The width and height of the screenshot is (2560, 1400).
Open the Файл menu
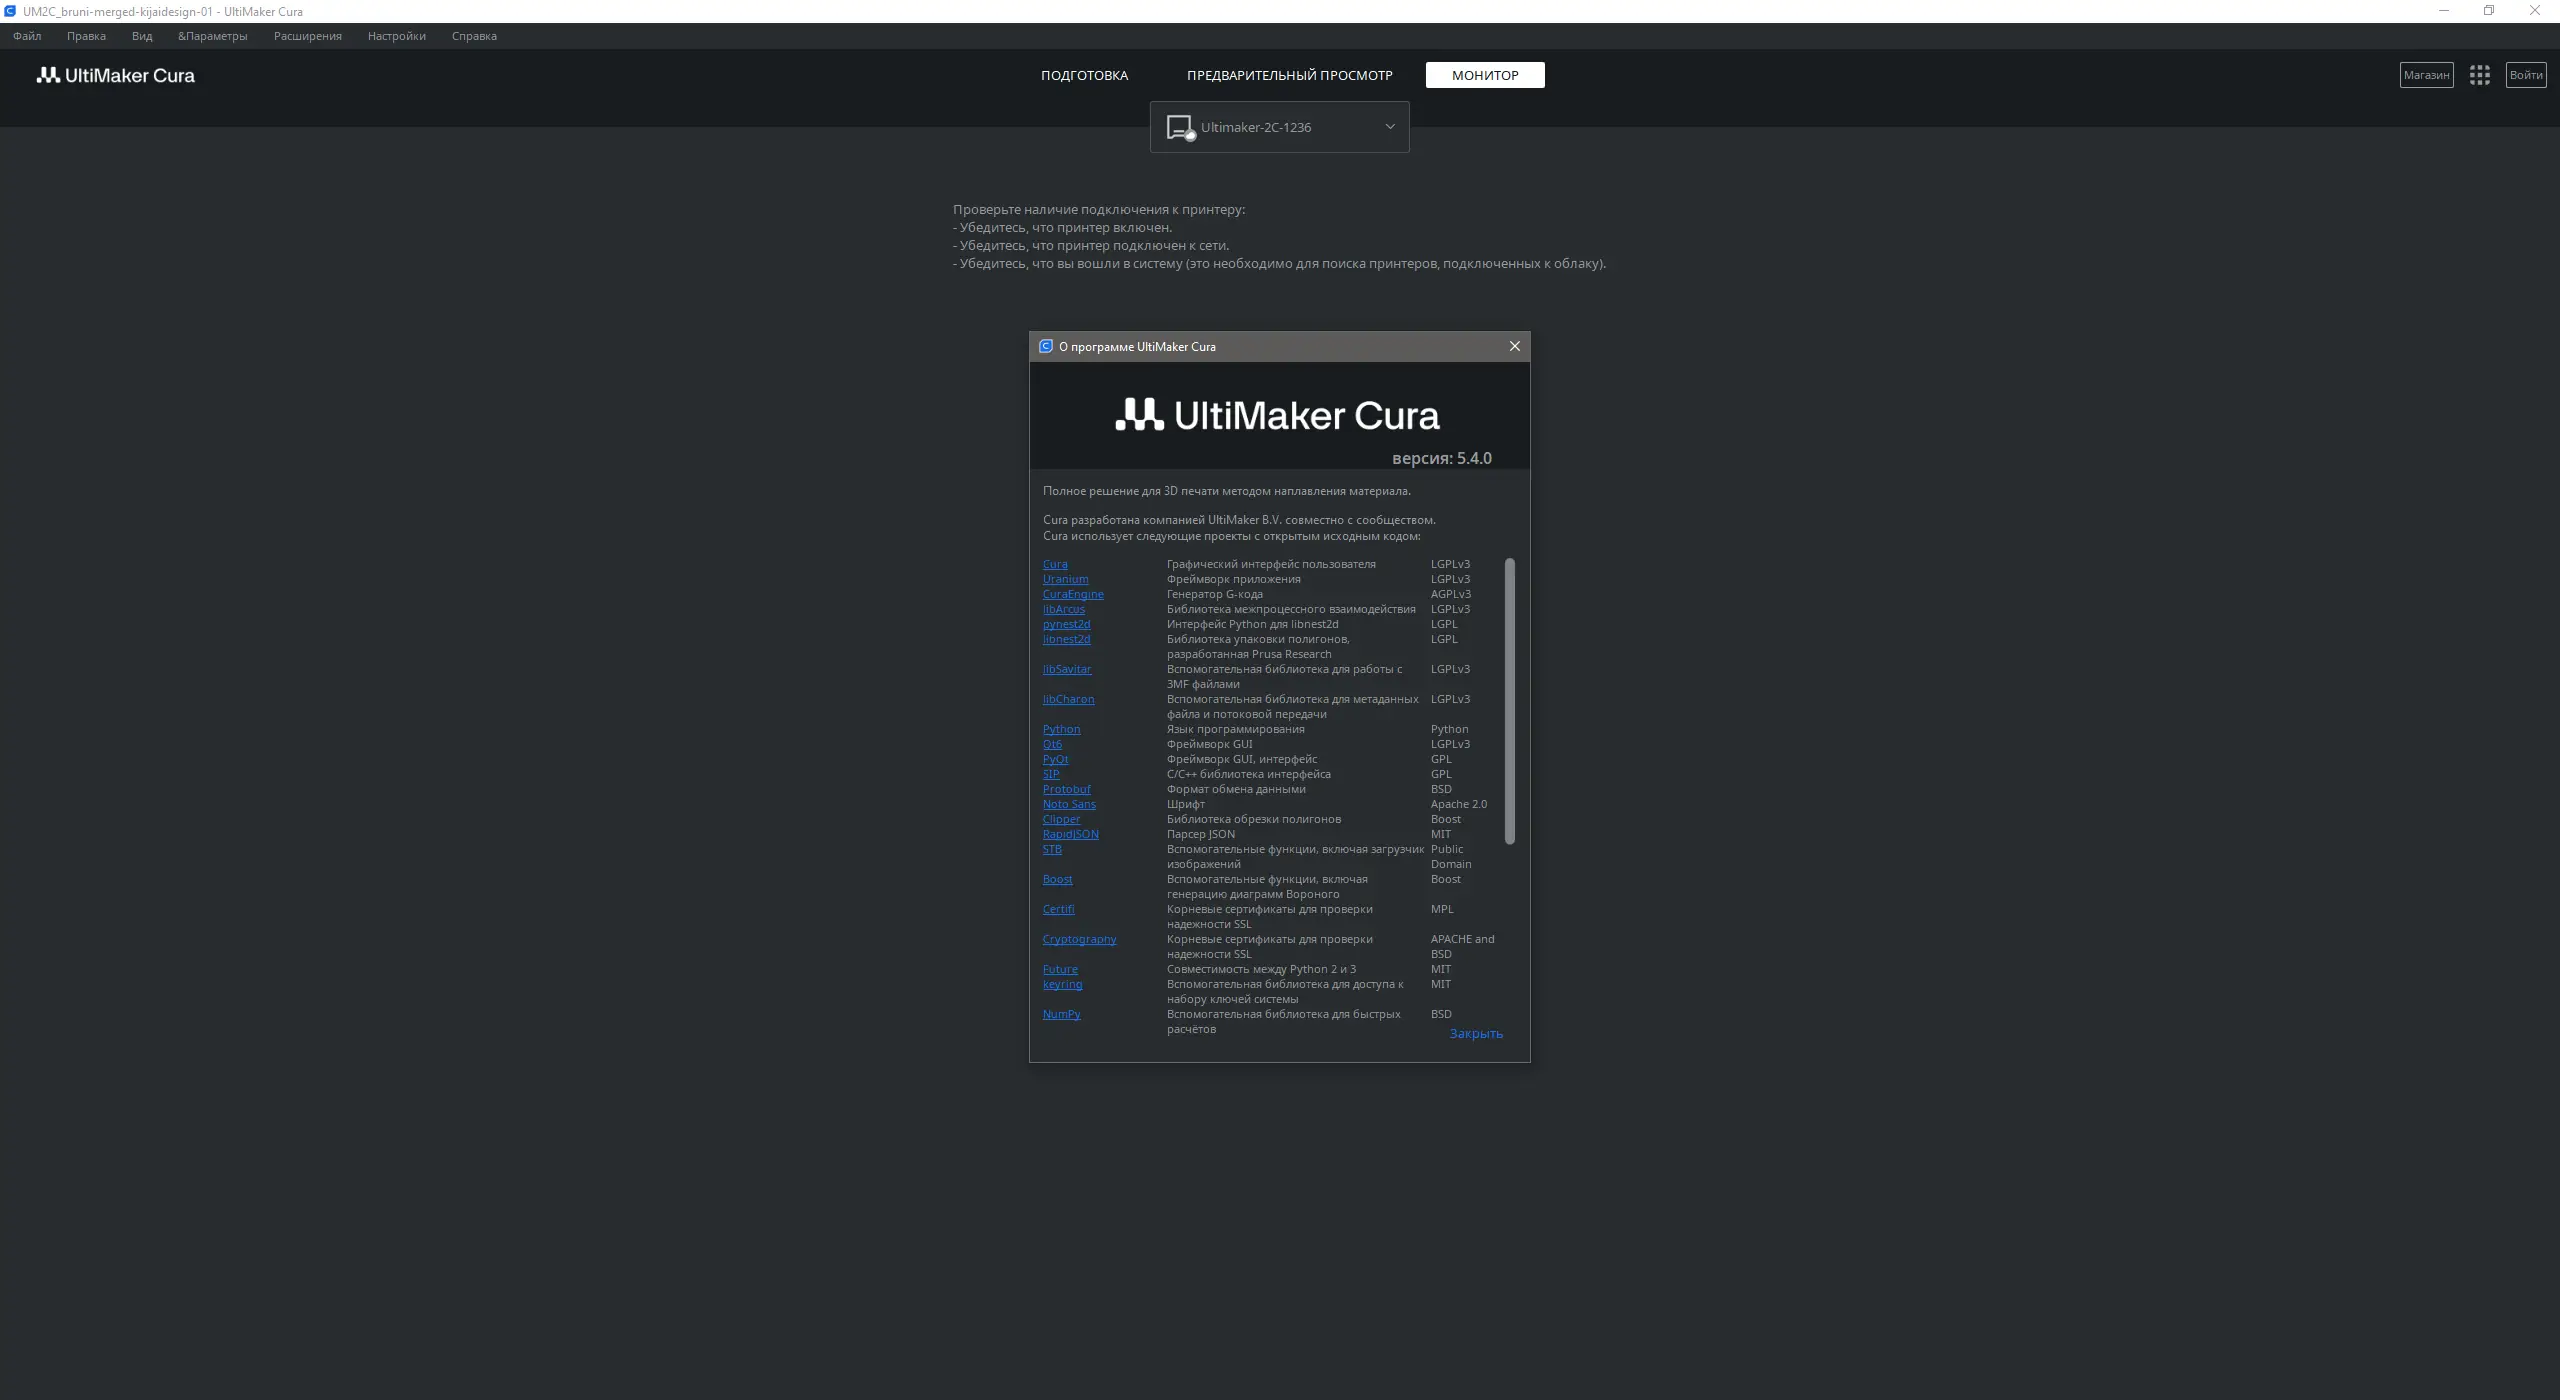pyautogui.click(x=27, y=36)
